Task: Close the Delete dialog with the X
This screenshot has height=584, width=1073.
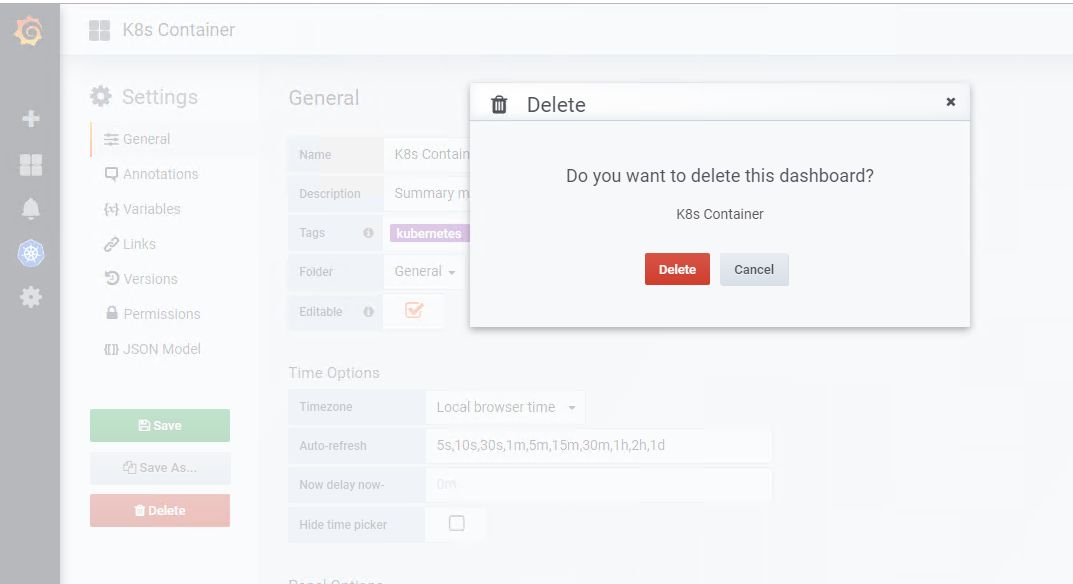Action: (x=951, y=102)
